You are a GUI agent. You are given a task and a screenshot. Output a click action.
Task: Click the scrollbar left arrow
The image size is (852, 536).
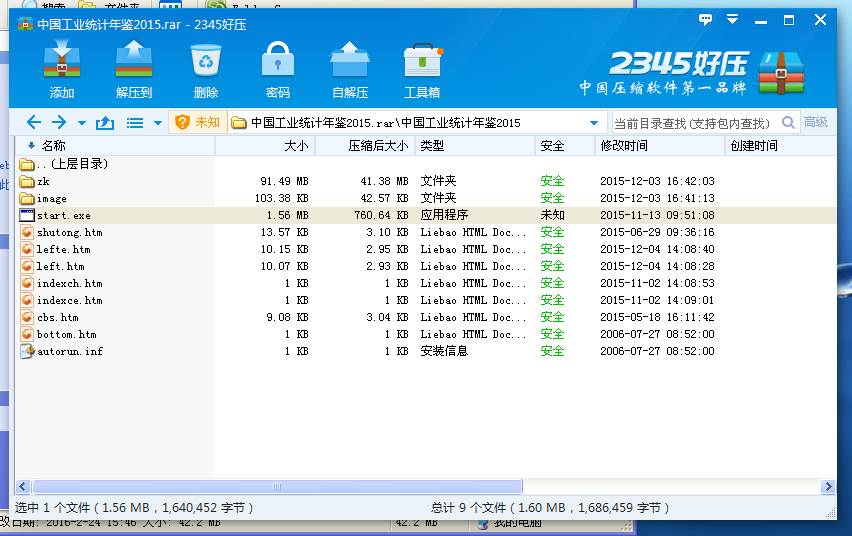[23, 486]
